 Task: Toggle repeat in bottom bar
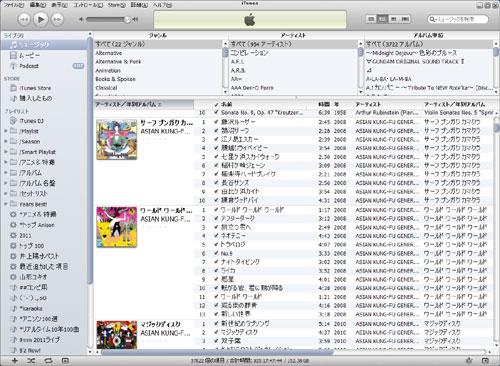tap(48, 361)
